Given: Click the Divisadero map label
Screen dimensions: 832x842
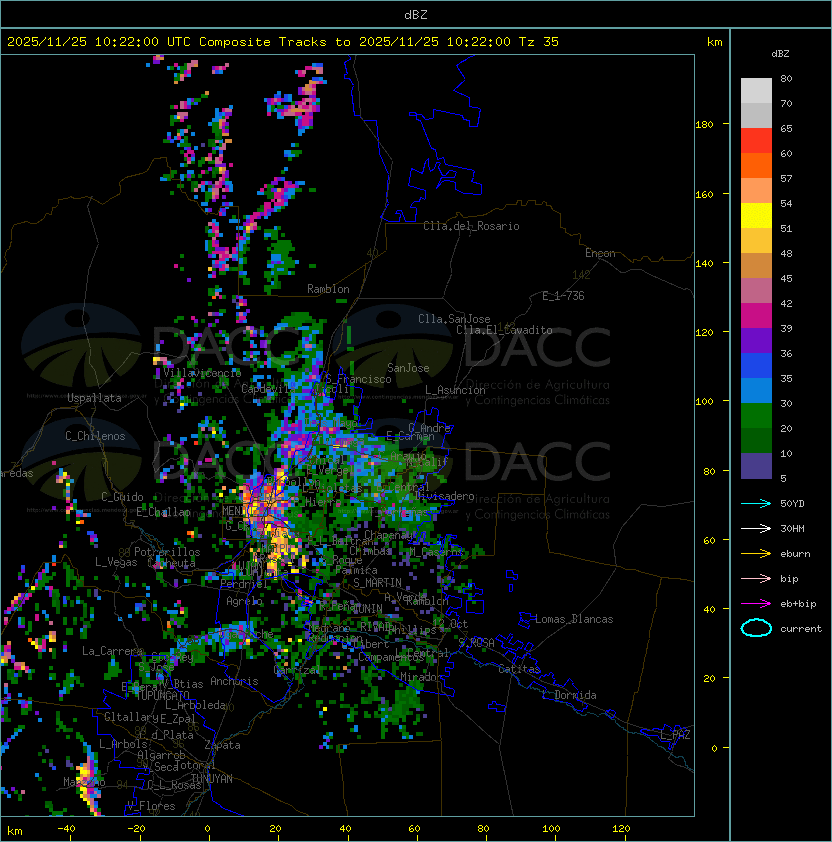Looking at the screenshot, I should [445, 496].
